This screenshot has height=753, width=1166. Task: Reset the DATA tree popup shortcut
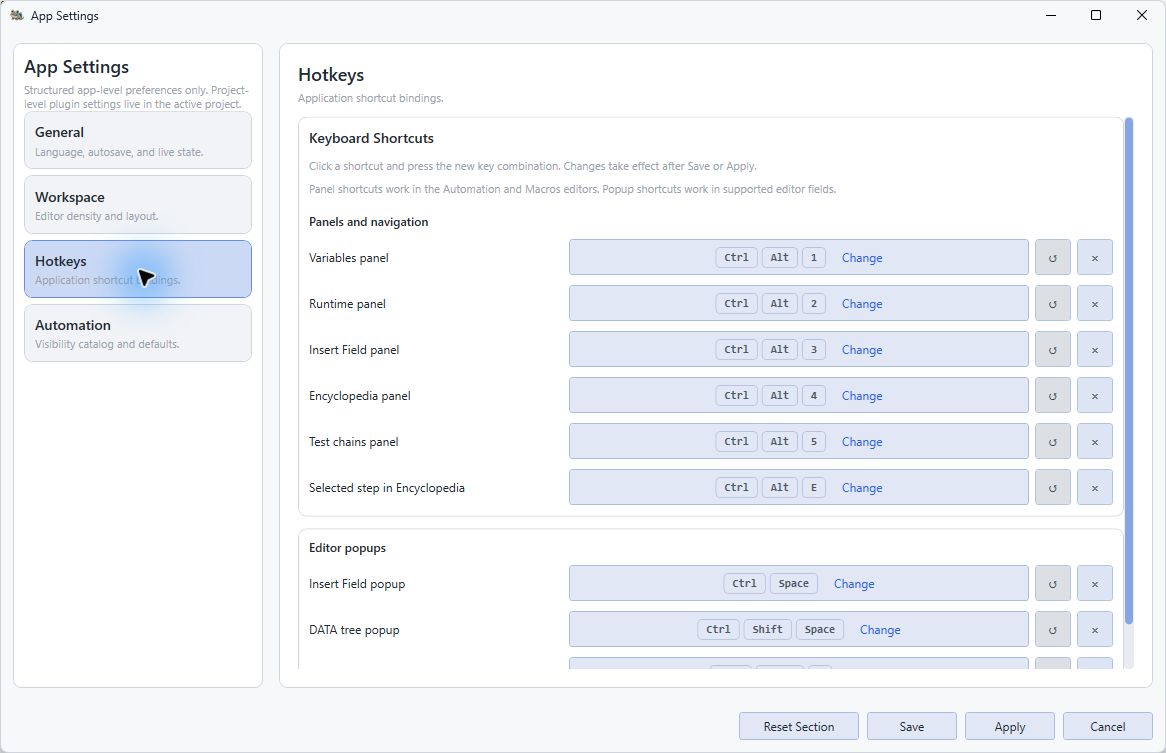[x=1052, y=630]
